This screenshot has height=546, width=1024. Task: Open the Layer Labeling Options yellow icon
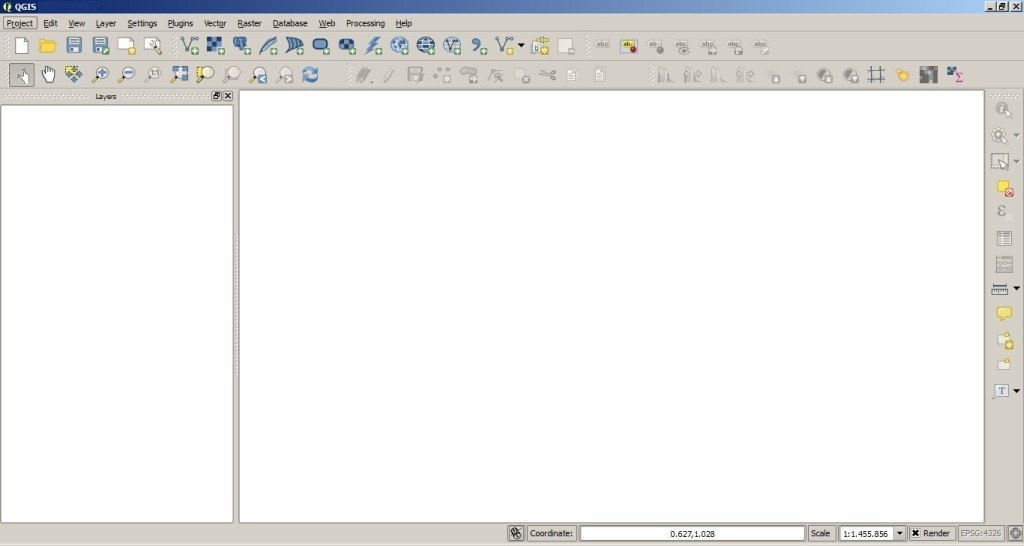click(628, 46)
